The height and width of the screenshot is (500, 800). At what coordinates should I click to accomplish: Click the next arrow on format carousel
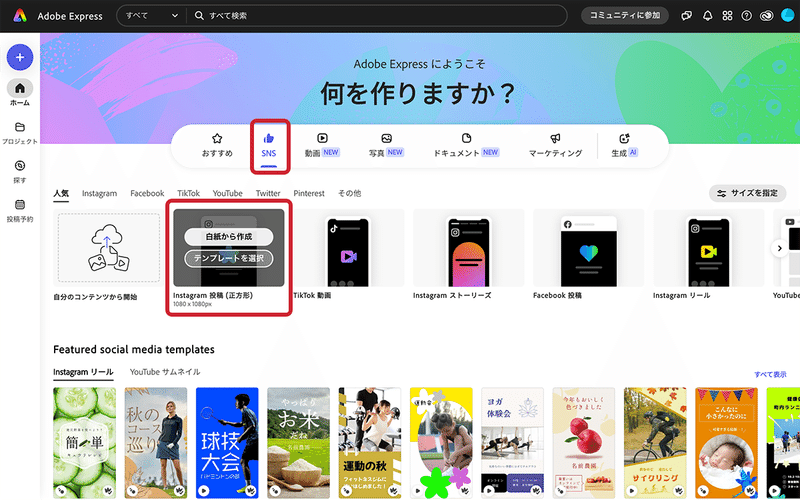(779, 248)
